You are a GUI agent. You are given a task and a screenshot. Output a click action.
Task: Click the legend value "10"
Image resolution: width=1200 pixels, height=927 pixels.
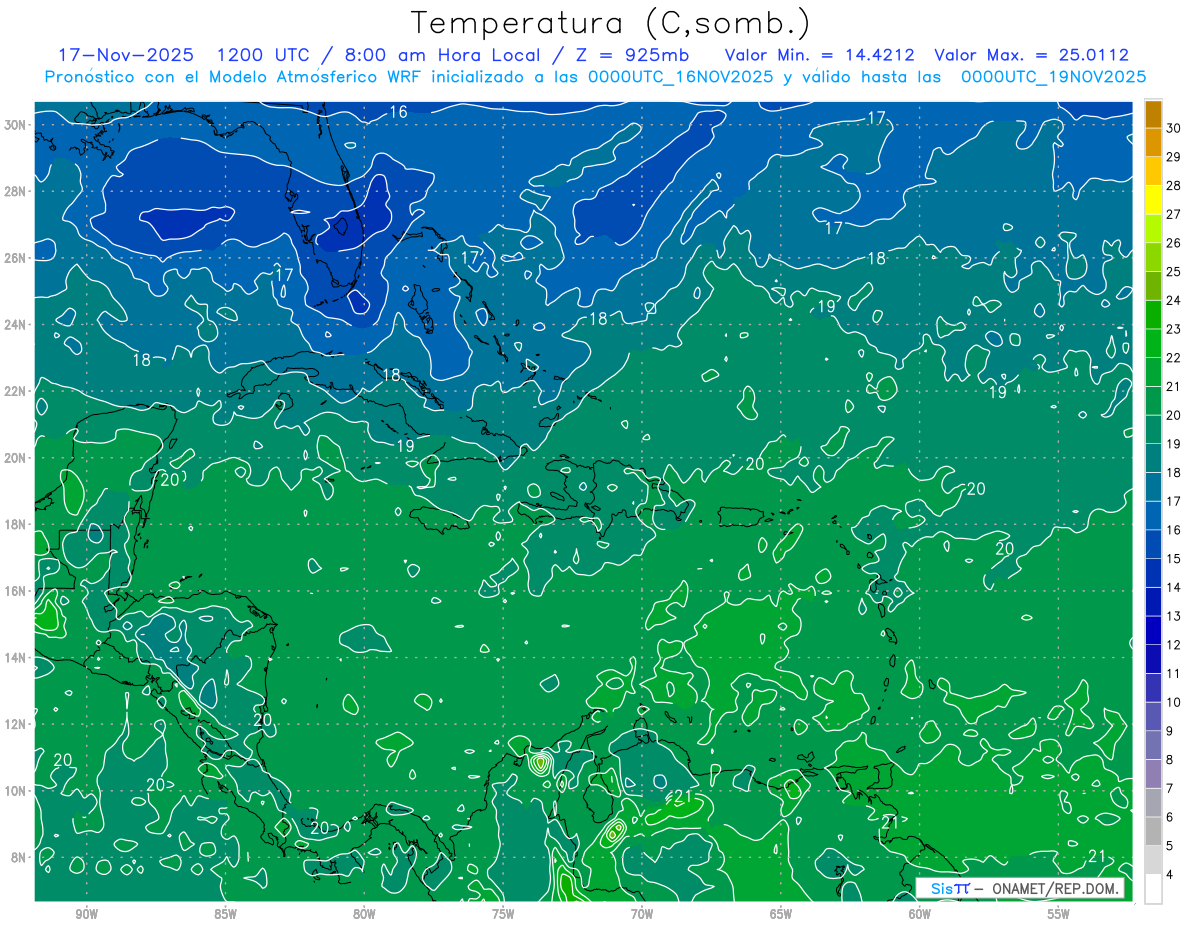tap(1173, 703)
